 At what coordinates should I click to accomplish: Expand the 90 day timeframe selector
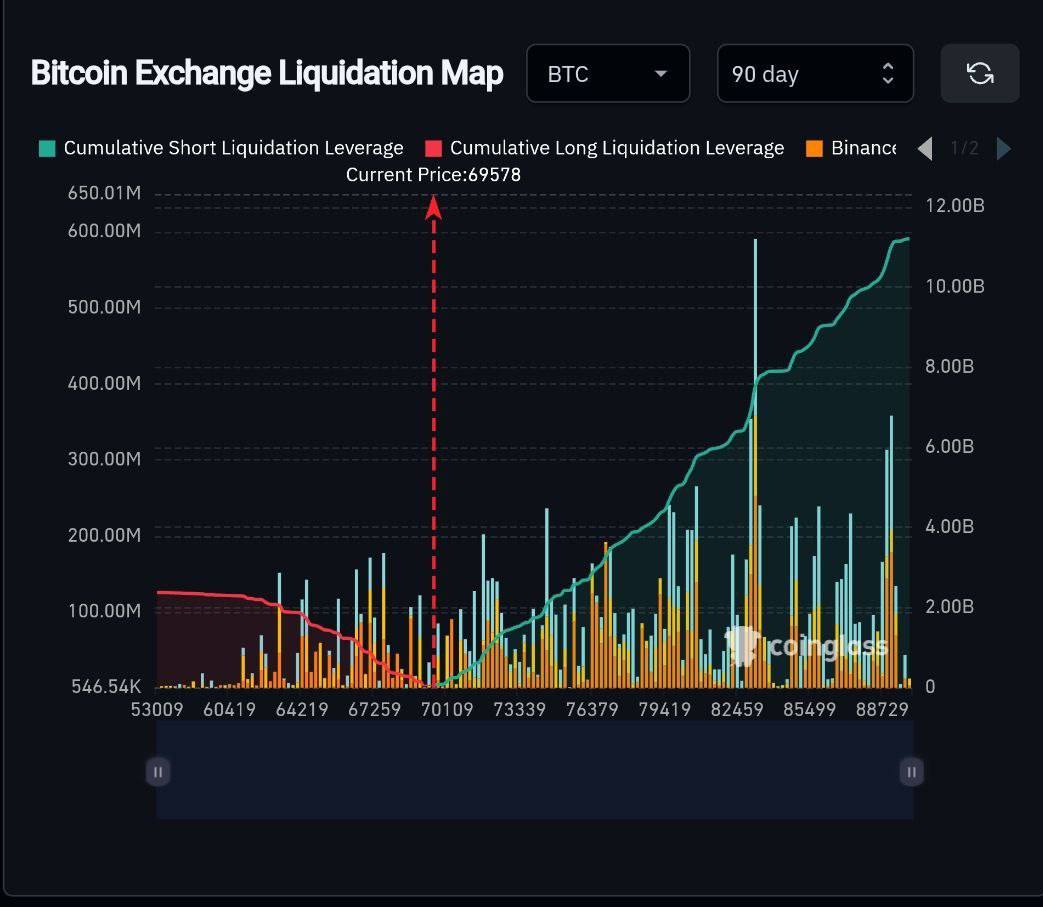[814, 74]
